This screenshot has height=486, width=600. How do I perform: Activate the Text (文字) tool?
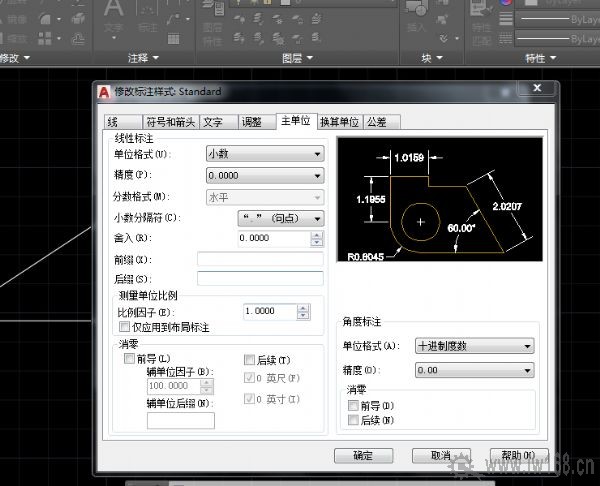[x=114, y=17]
